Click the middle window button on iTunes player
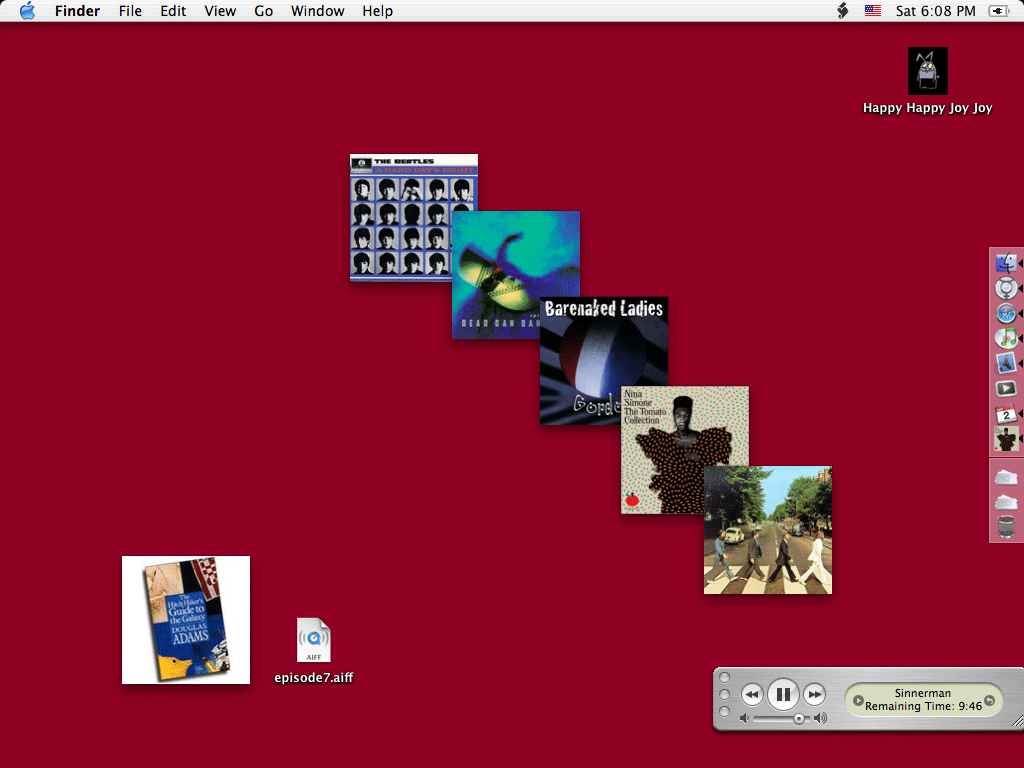The width and height of the screenshot is (1024, 768). (724, 694)
